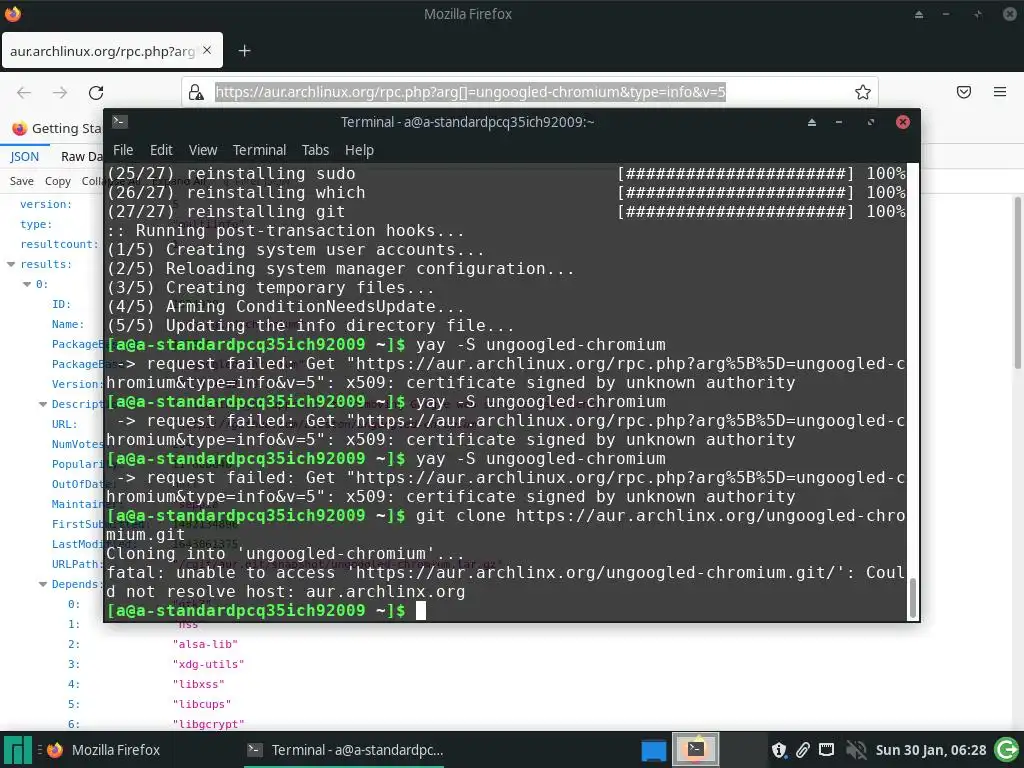Click the "alsa-lib" value in JSON
This screenshot has width=1024, height=768.
coord(205,645)
